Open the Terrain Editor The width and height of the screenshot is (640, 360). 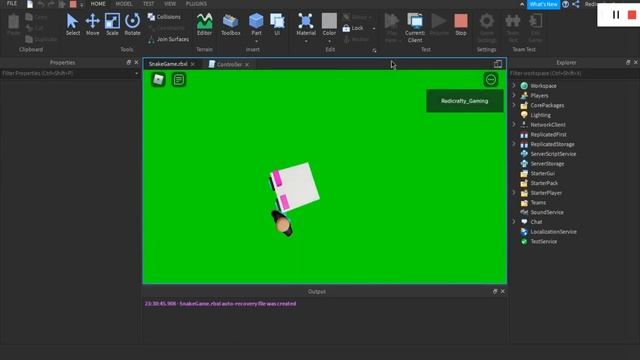(204, 24)
